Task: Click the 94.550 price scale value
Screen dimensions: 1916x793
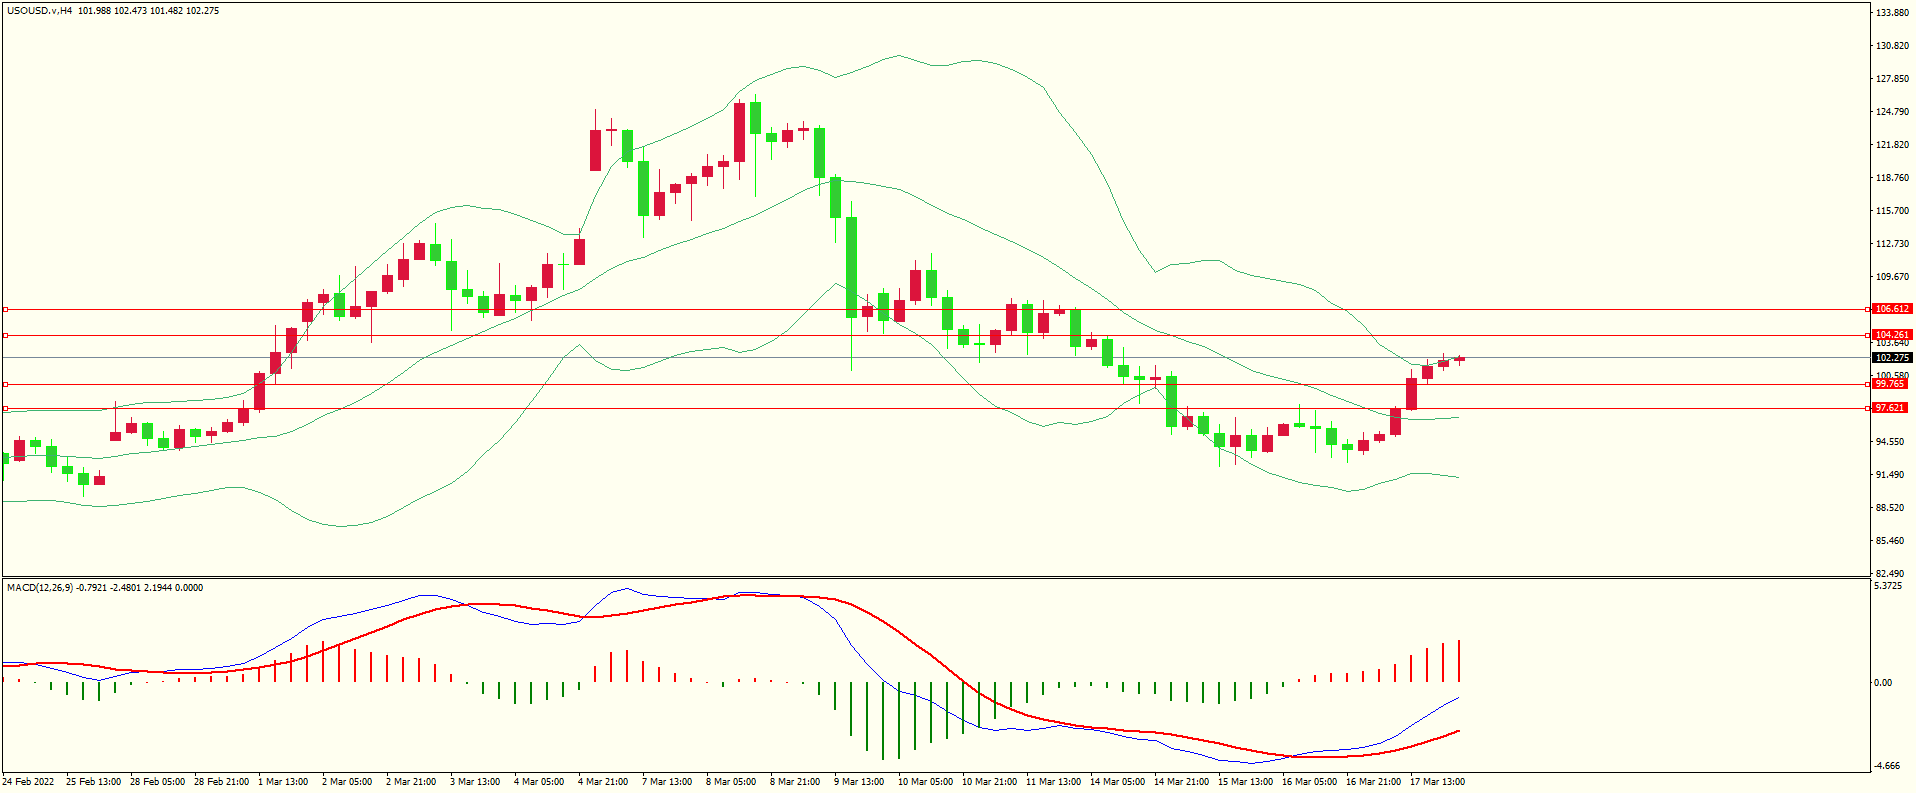Action: coord(1889,442)
